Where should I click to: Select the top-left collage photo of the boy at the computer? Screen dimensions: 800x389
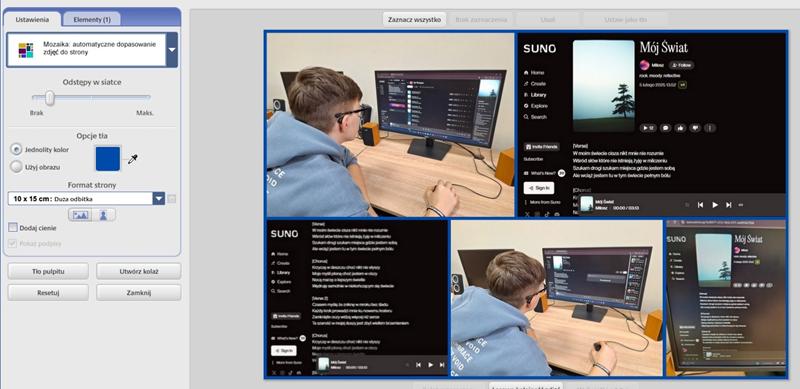point(390,125)
